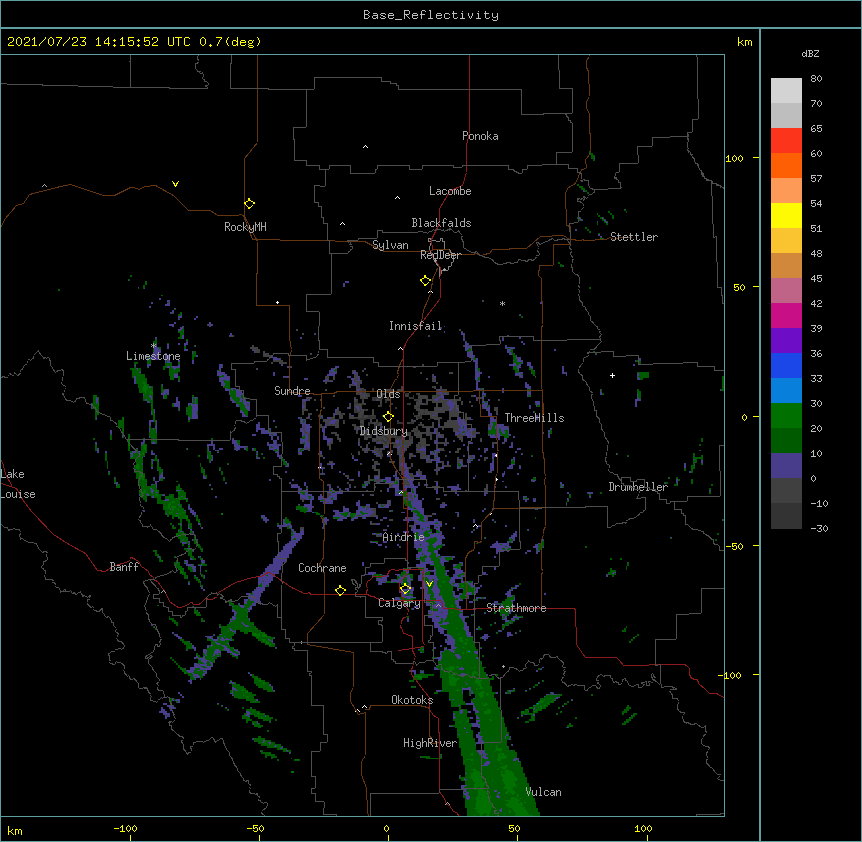Screen dimensions: 862x842
Task: Click the yellow diamond marker between Olds and Didsbury
Action: pyautogui.click(x=388, y=417)
